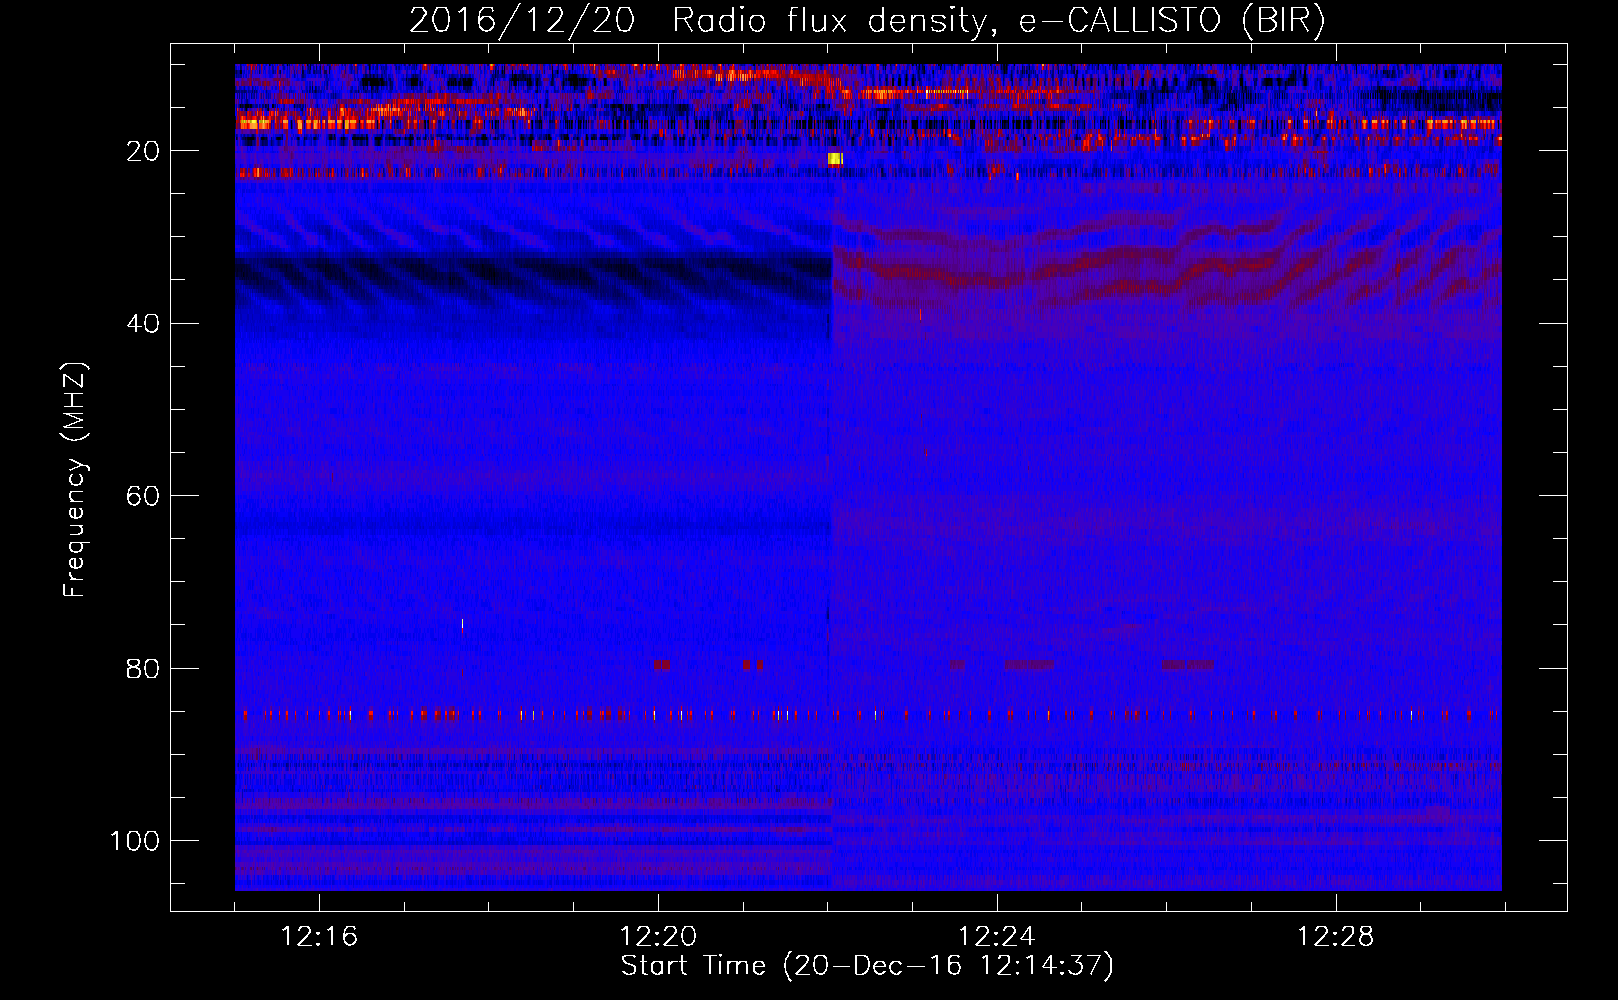
Task: Click the 12:16 time tick label
Action: click(319, 937)
